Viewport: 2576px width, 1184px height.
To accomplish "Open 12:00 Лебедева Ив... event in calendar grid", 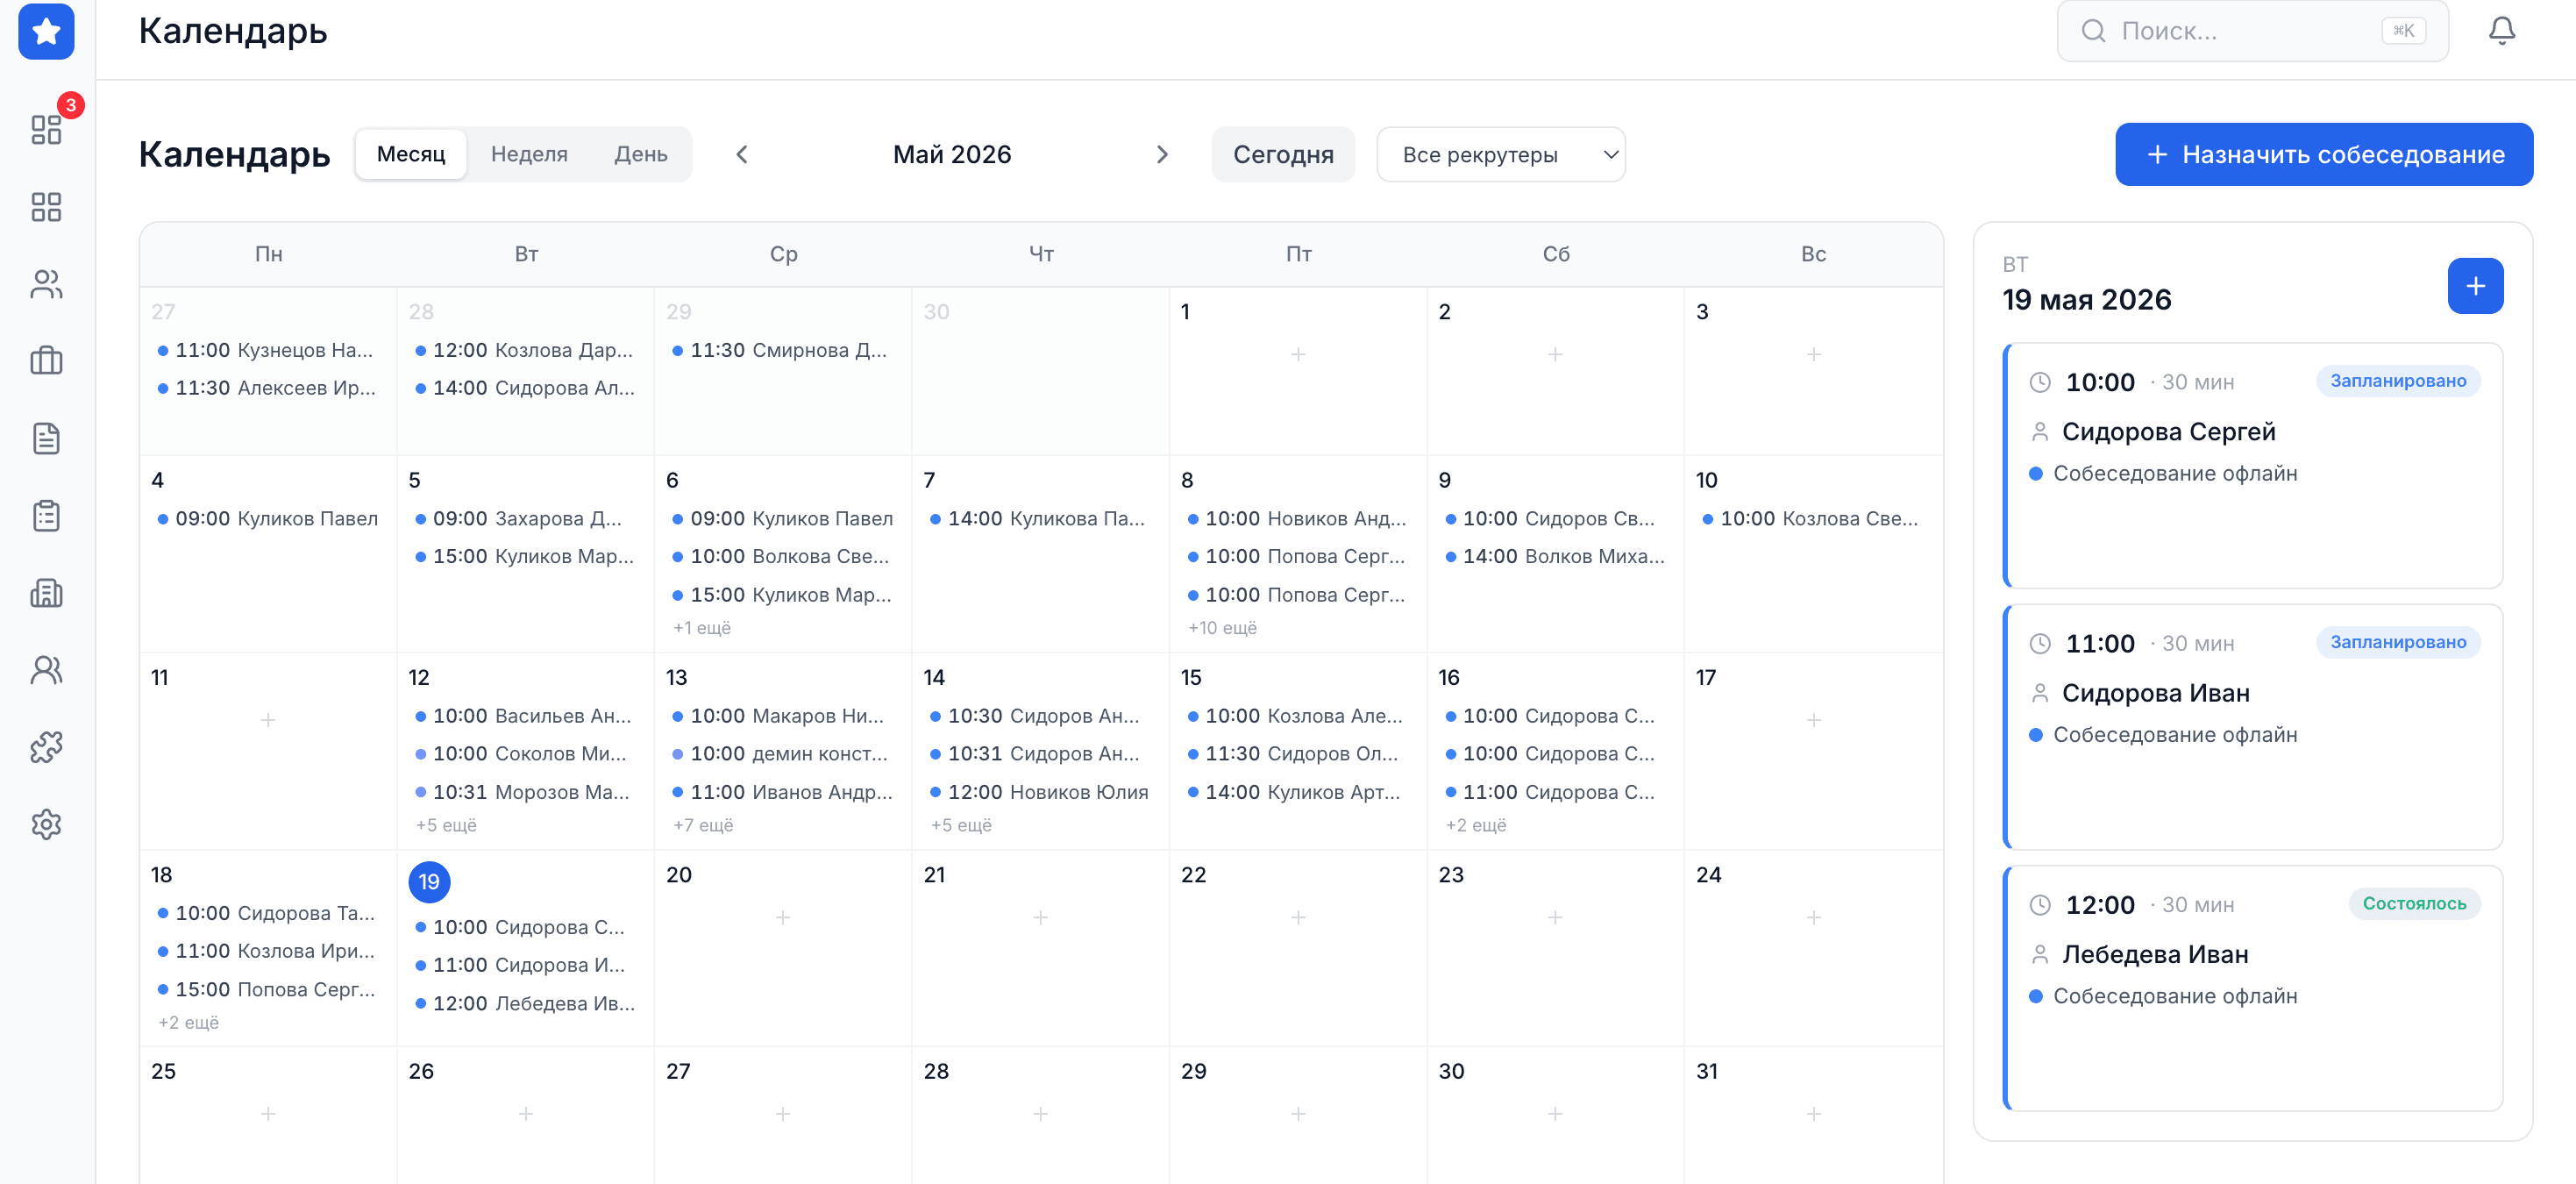I will click(526, 1003).
